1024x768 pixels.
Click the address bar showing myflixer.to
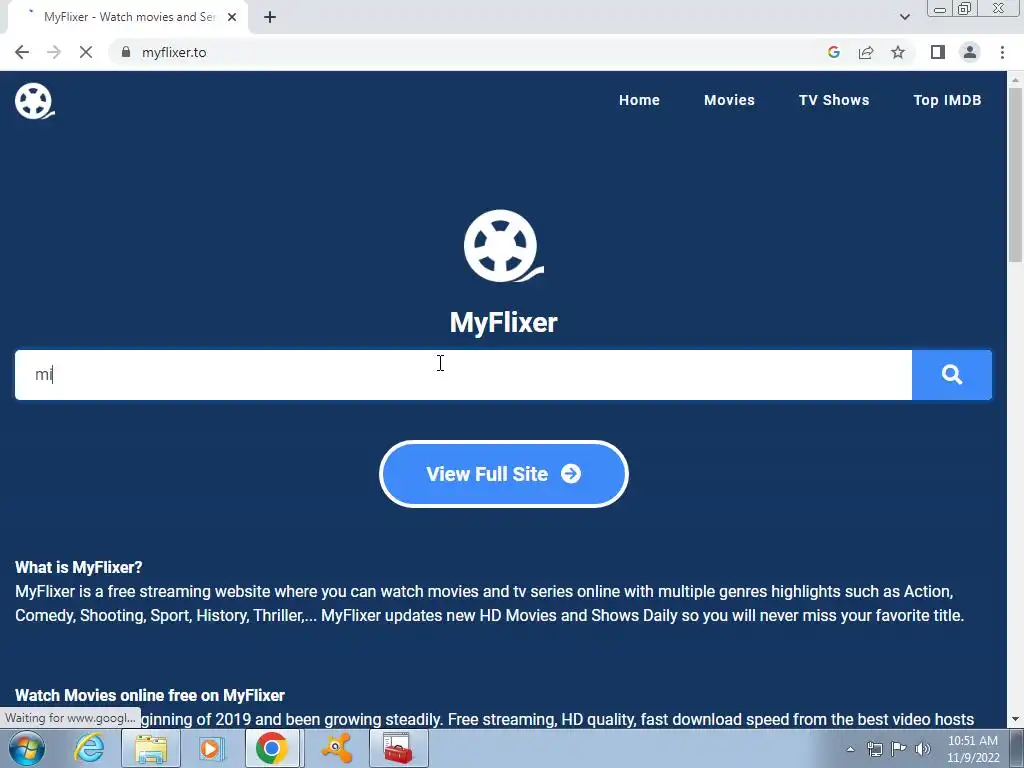[464, 52]
